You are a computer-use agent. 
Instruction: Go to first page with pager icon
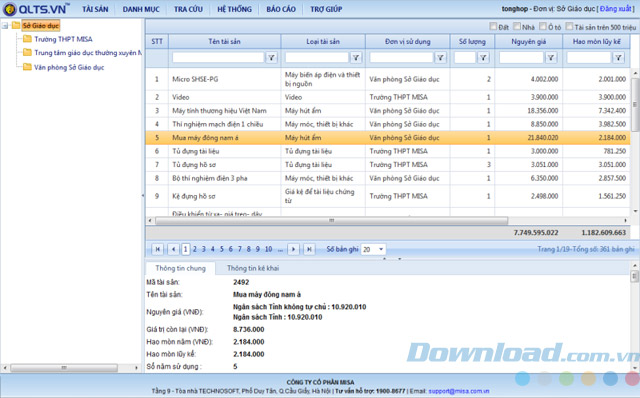pos(158,249)
